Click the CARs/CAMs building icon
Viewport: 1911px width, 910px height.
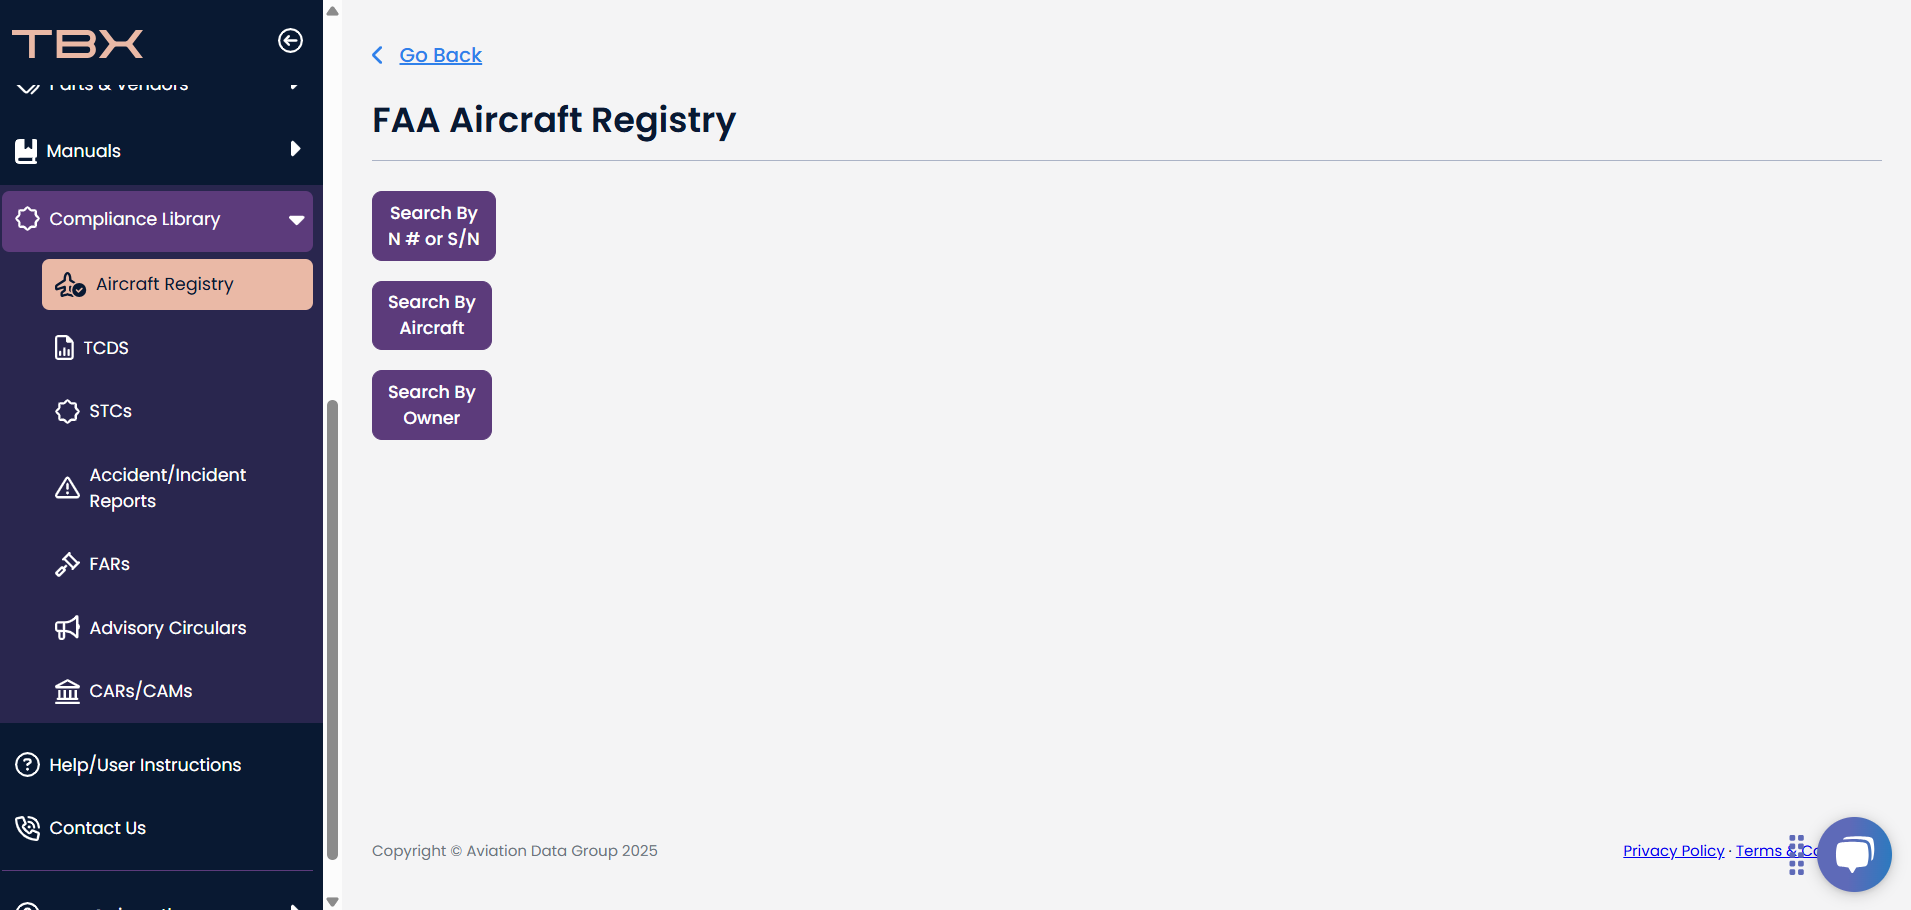(x=67, y=691)
